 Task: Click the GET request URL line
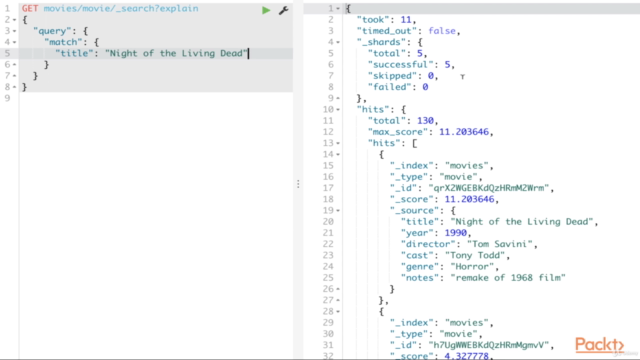pyautogui.click(x=110, y=9)
